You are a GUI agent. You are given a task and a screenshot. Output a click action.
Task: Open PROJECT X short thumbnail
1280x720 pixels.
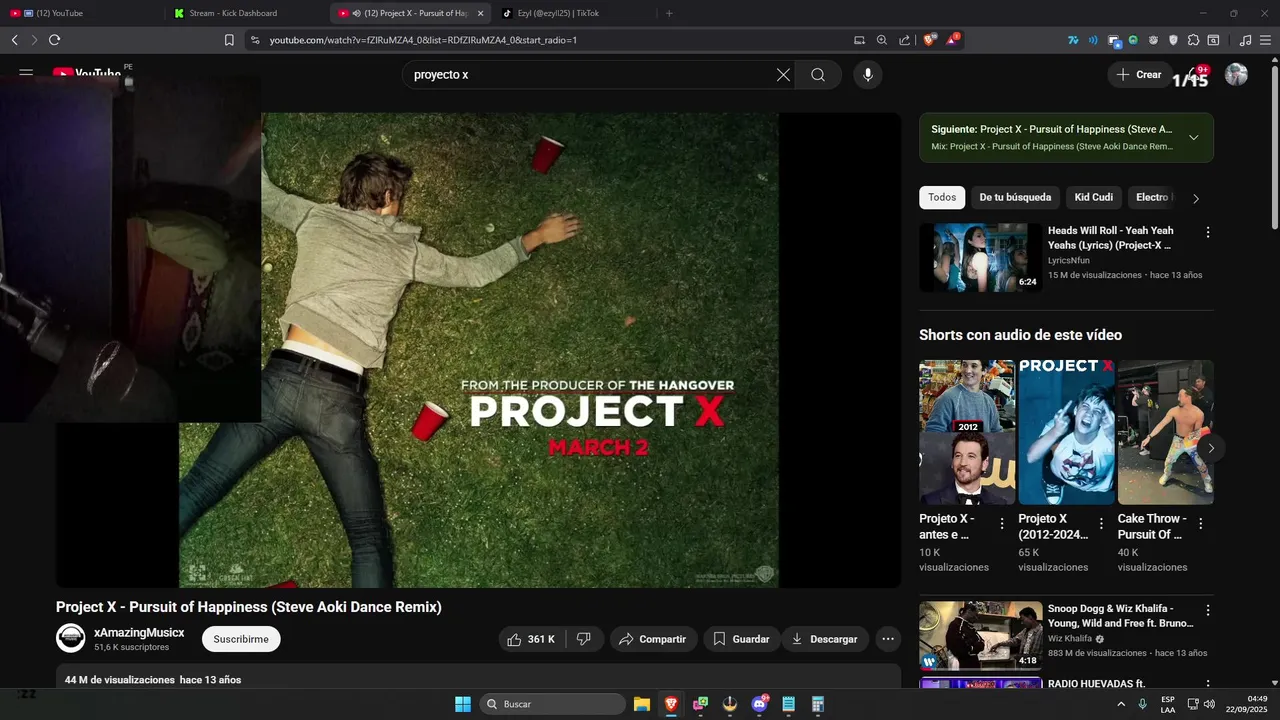click(x=1066, y=432)
